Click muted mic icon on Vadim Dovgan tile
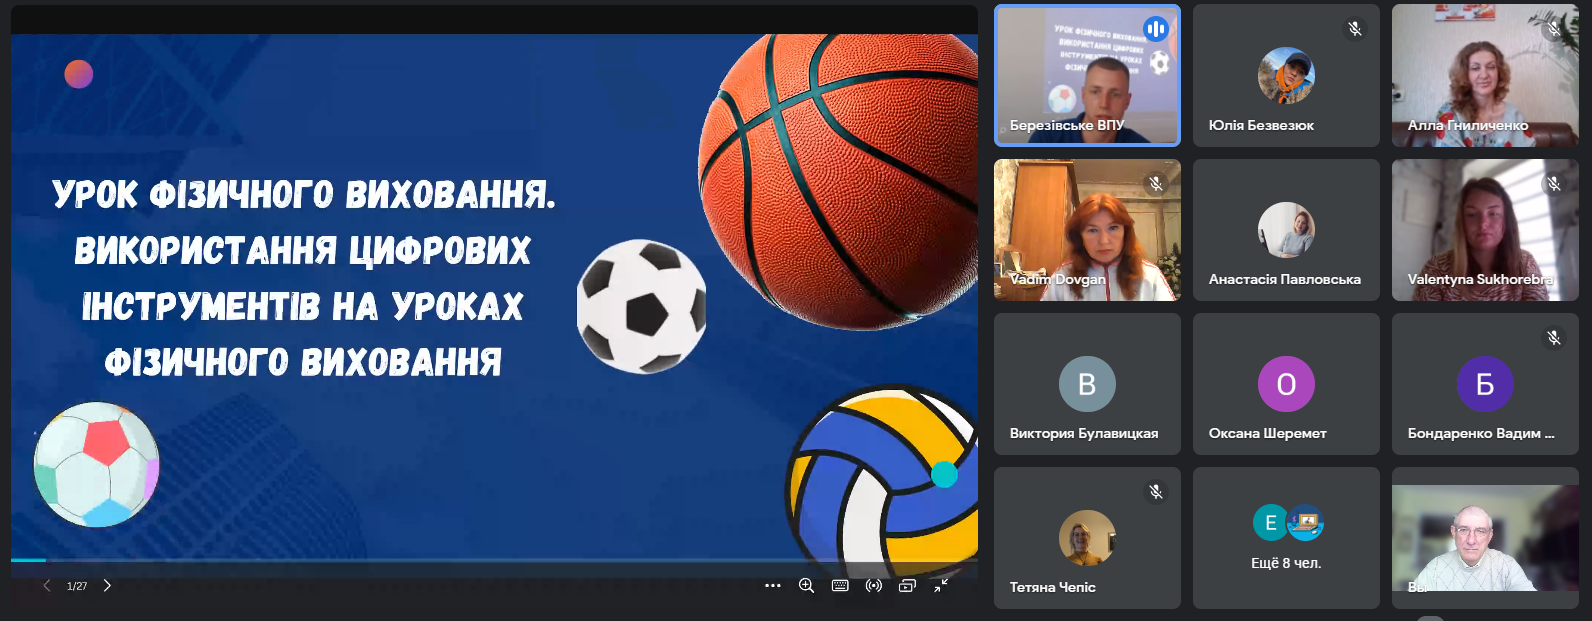The width and height of the screenshot is (1592, 621). click(x=1156, y=183)
